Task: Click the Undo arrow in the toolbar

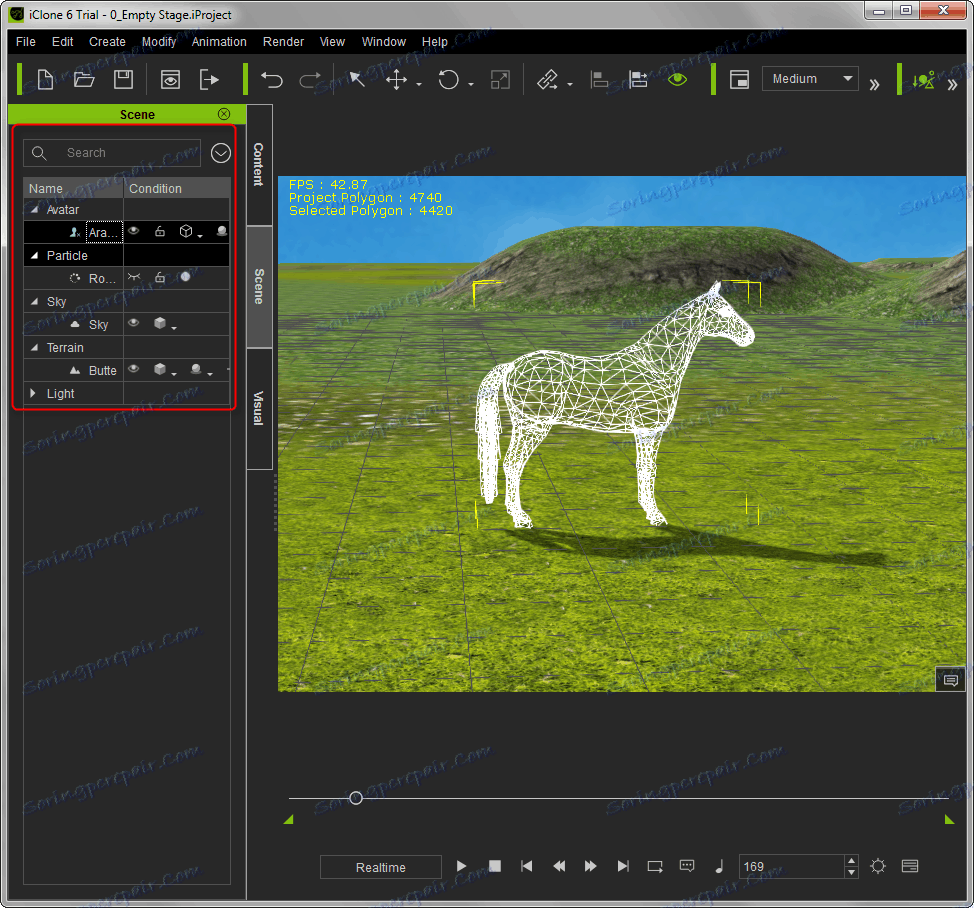Action: click(271, 80)
